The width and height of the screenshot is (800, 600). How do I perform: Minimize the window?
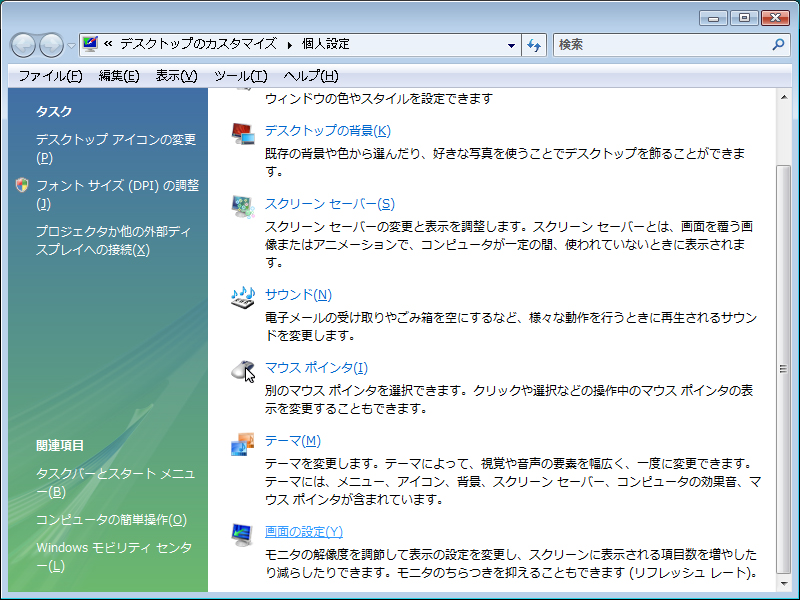point(713,18)
